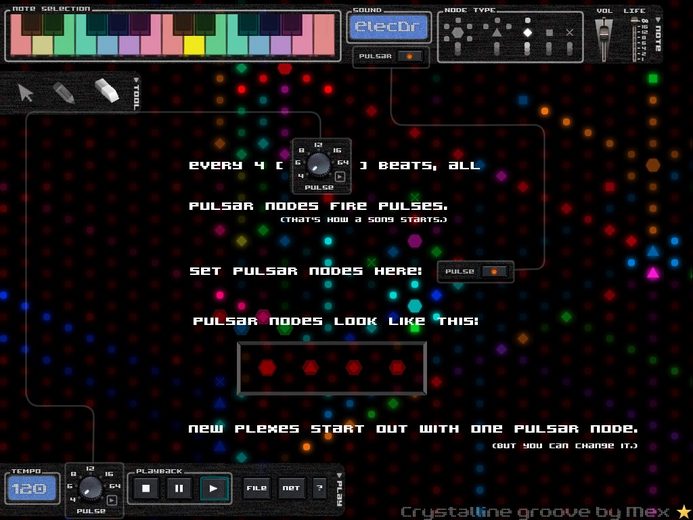The width and height of the screenshot is (693, 520).
Task: Click the center Pulse knob dial
Action: pos(319,164)
